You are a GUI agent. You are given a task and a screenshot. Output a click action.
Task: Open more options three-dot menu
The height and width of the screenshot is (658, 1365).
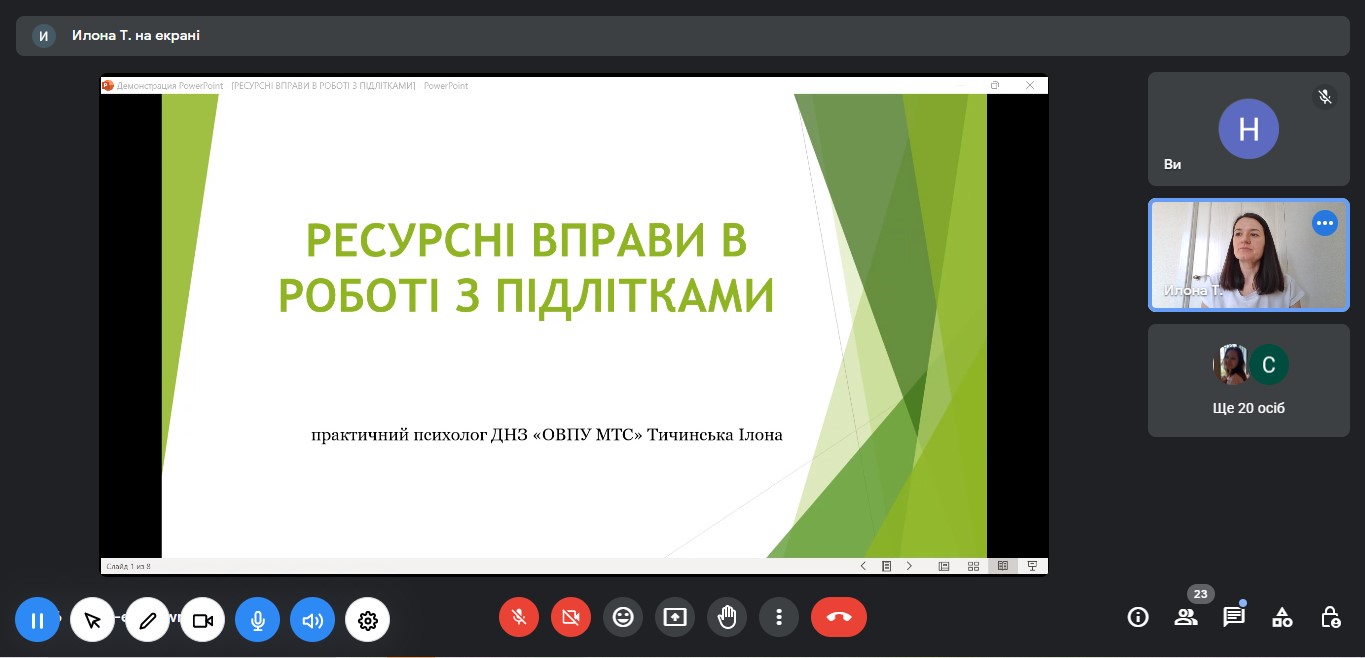[779, 617]
